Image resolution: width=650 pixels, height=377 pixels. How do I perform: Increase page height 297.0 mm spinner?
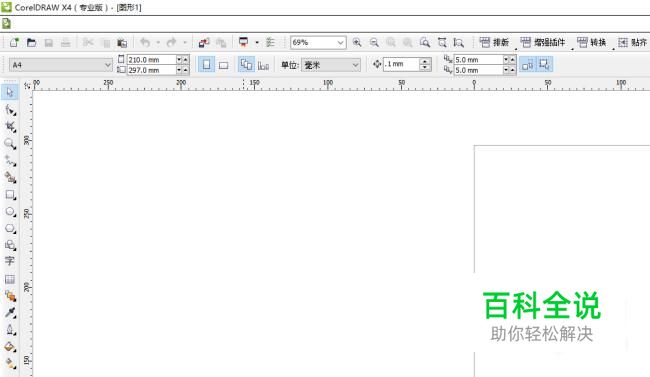point(185,70)
